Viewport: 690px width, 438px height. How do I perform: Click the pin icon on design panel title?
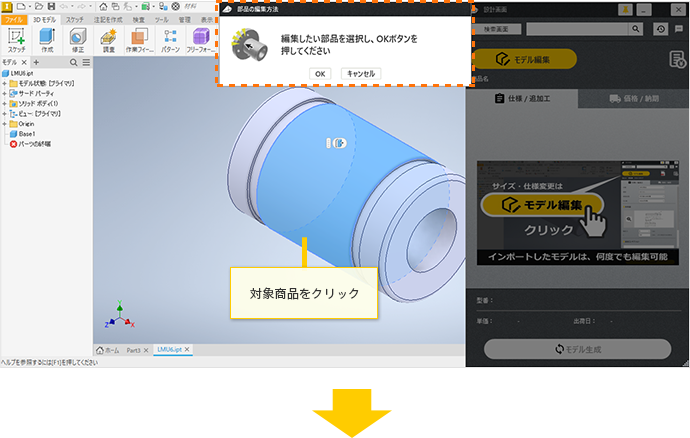pyautogui.click(x=627, y=9)
